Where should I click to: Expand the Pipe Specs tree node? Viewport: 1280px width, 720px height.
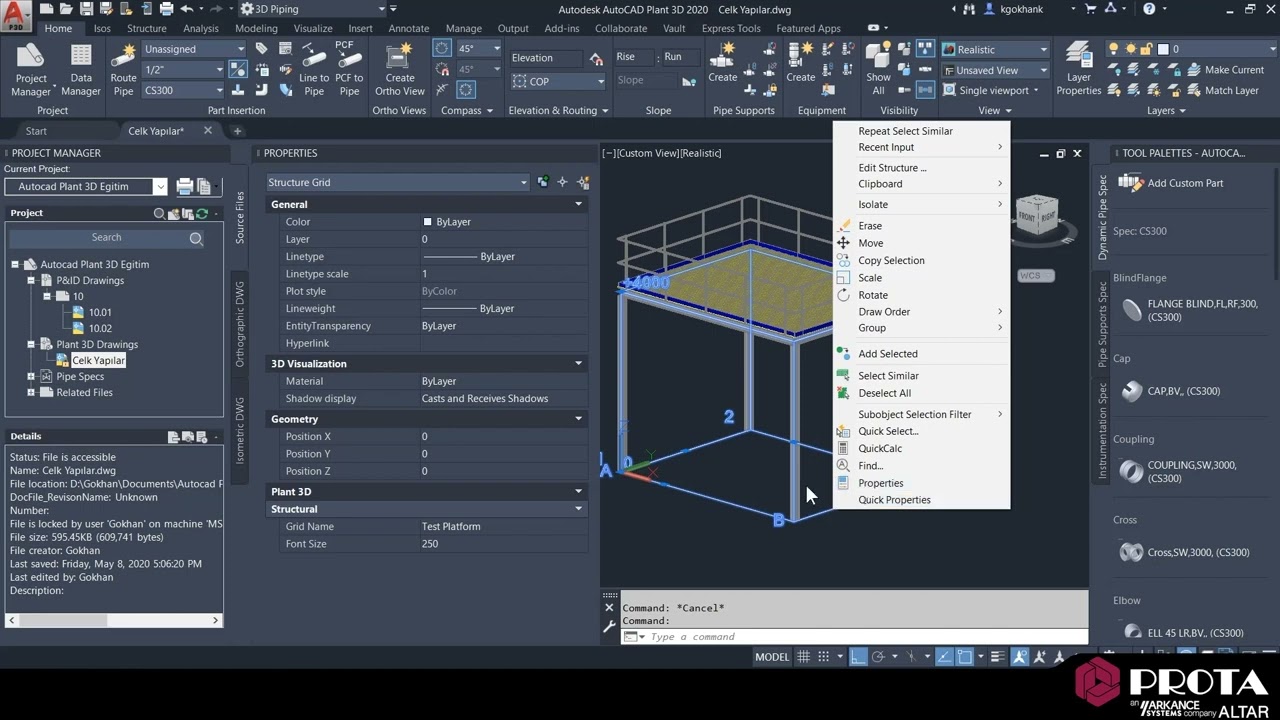(31, 377)
